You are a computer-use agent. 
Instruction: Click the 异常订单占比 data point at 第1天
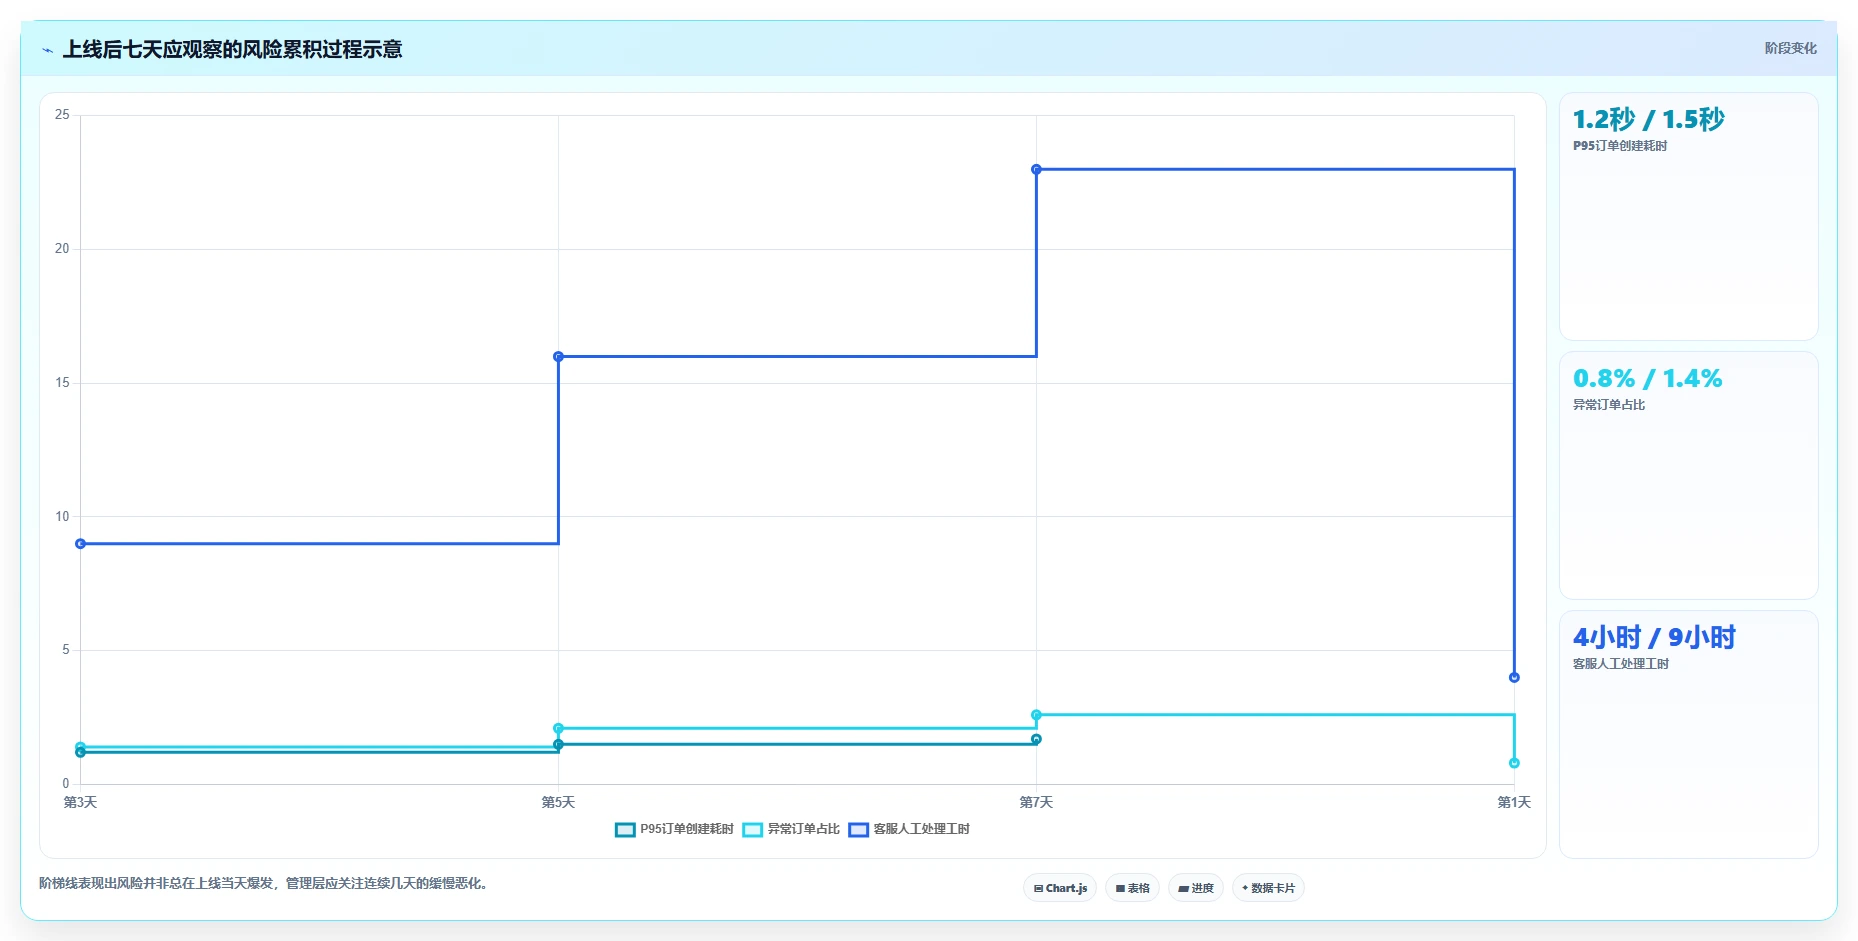pos(1514,763)
